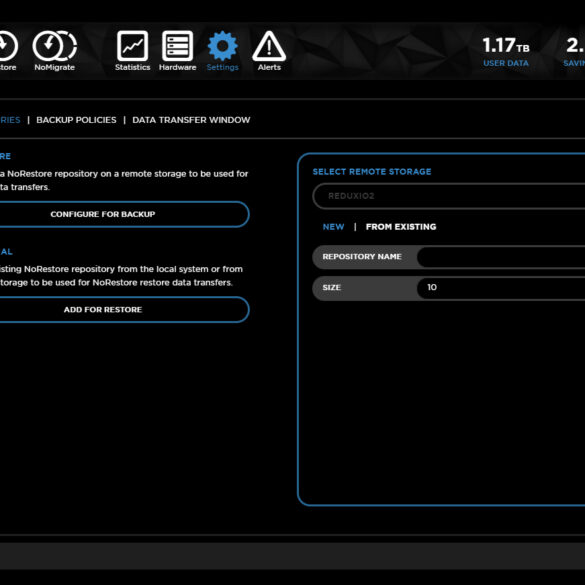The height and width of the screenshot is (585, 585).
Task: Open the REDUXIO2 remote storage dropdown
Action: pyautogui.click(x=448, y=196)
